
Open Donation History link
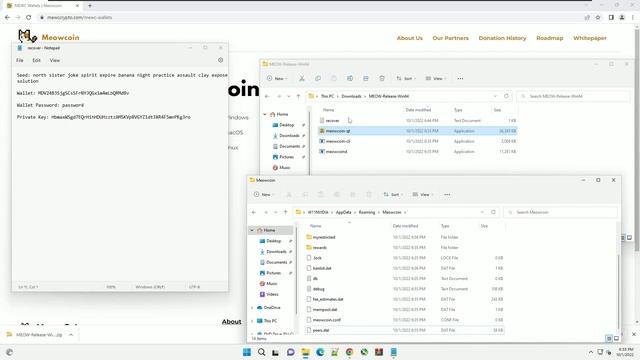tap(502, 38)
